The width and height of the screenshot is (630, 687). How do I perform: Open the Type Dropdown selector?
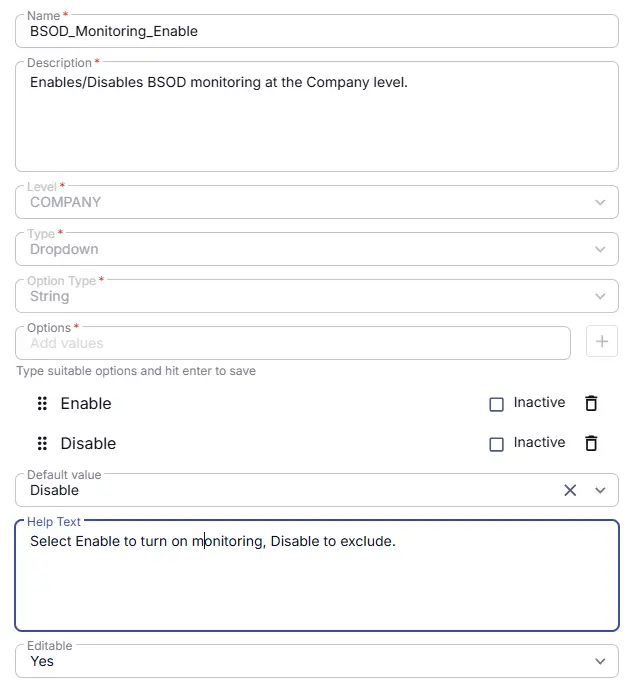[x=317, y=249]
